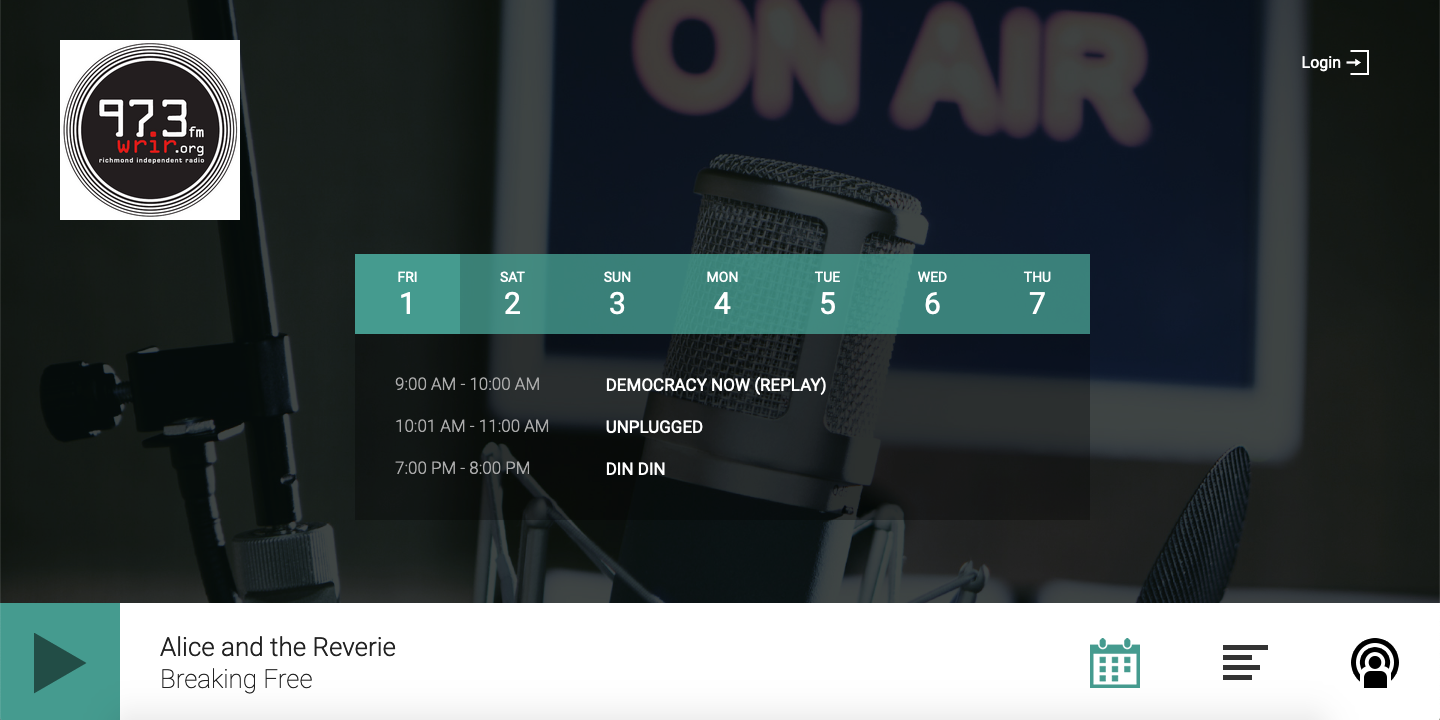Open the schedule calendar icon
Screen dimensions: 1440x720
pyautogui.click(x=1114, y=662)
